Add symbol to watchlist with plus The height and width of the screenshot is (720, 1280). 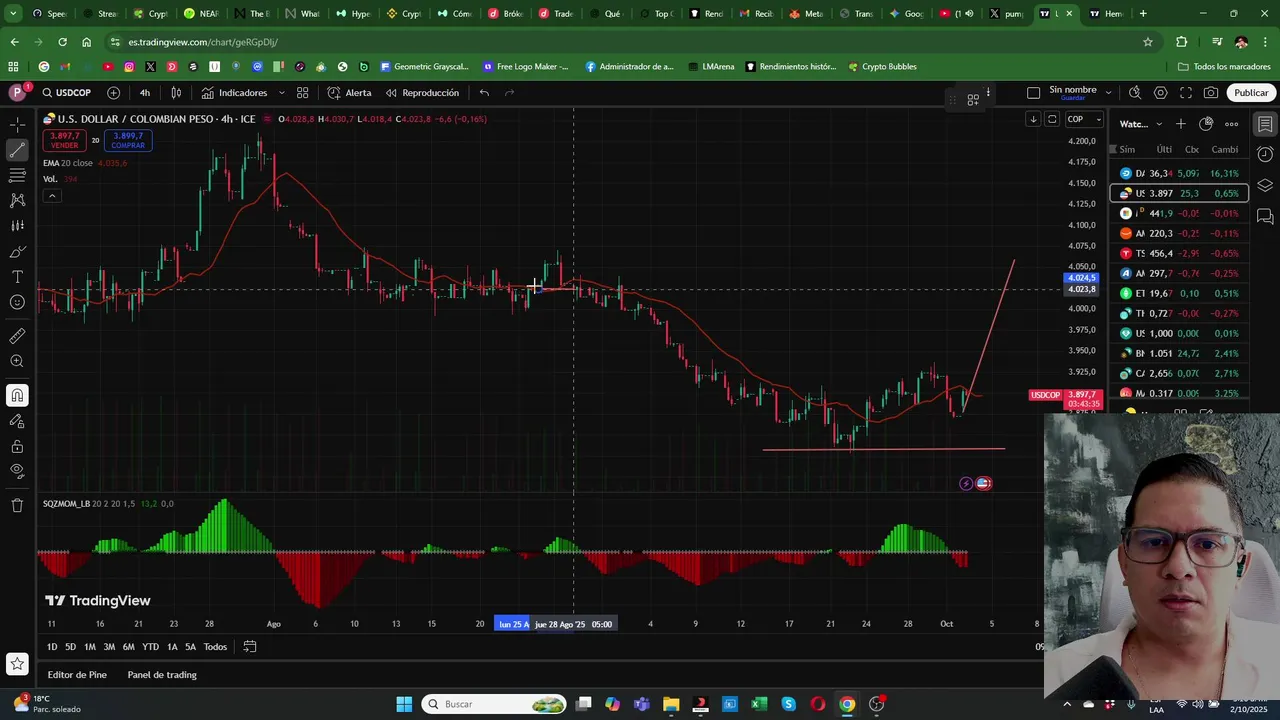tap(1181, 124)
